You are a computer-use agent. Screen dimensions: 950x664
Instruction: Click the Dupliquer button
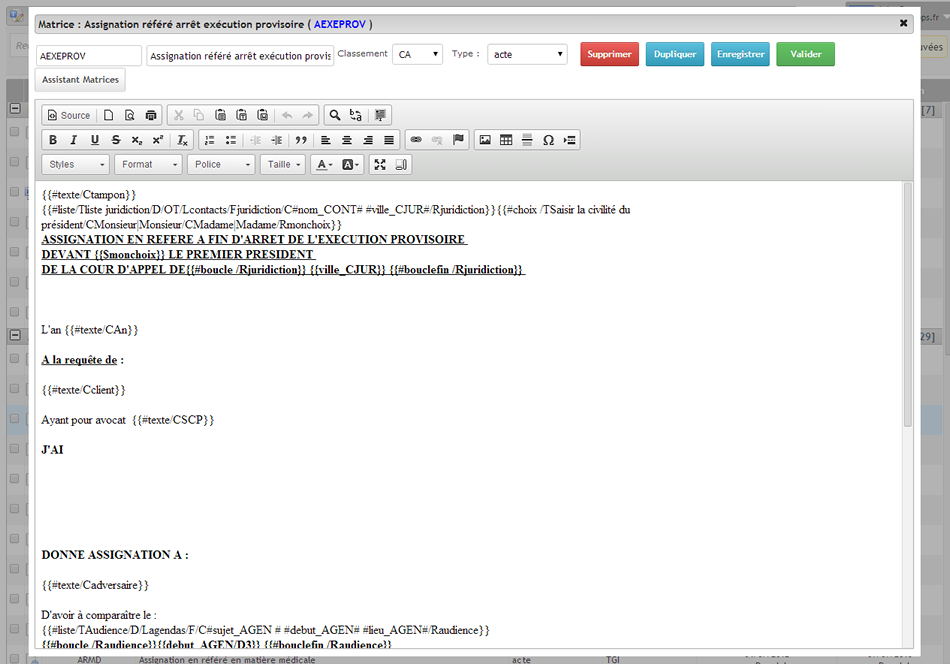[x=675, y=54]
